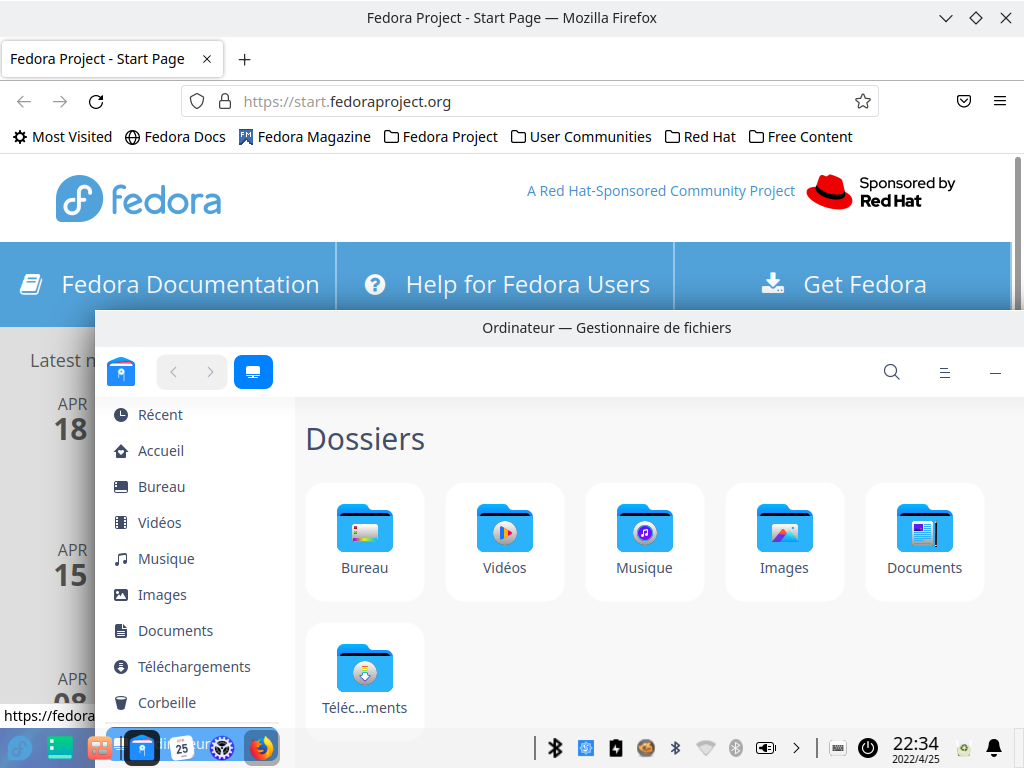Image resolution: width=1024 pixels, height=768 pixels.
Task: Open the Téléc...ments downloads folder
Action: click(364, 681)
